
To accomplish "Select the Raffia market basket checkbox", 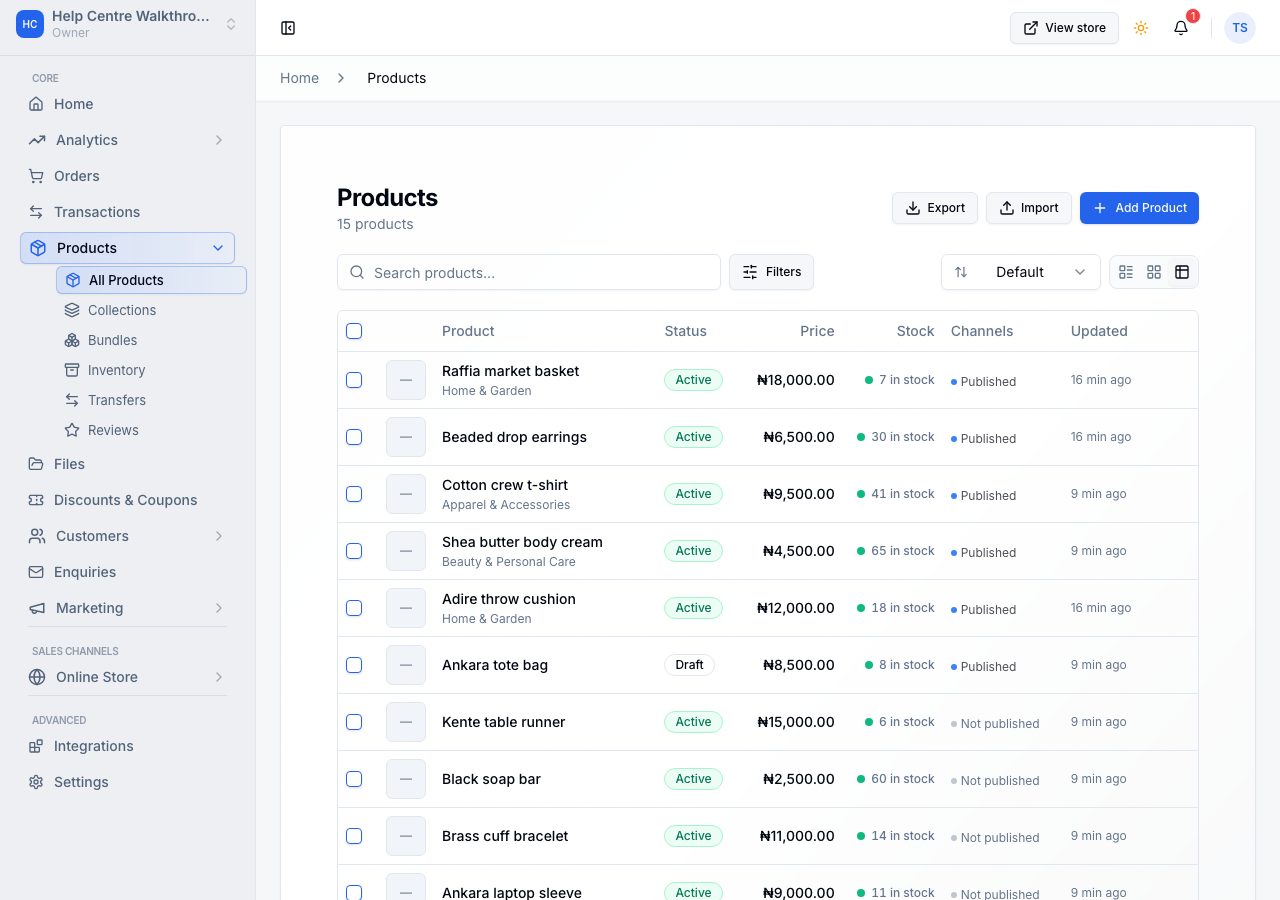I will (354, 380).
